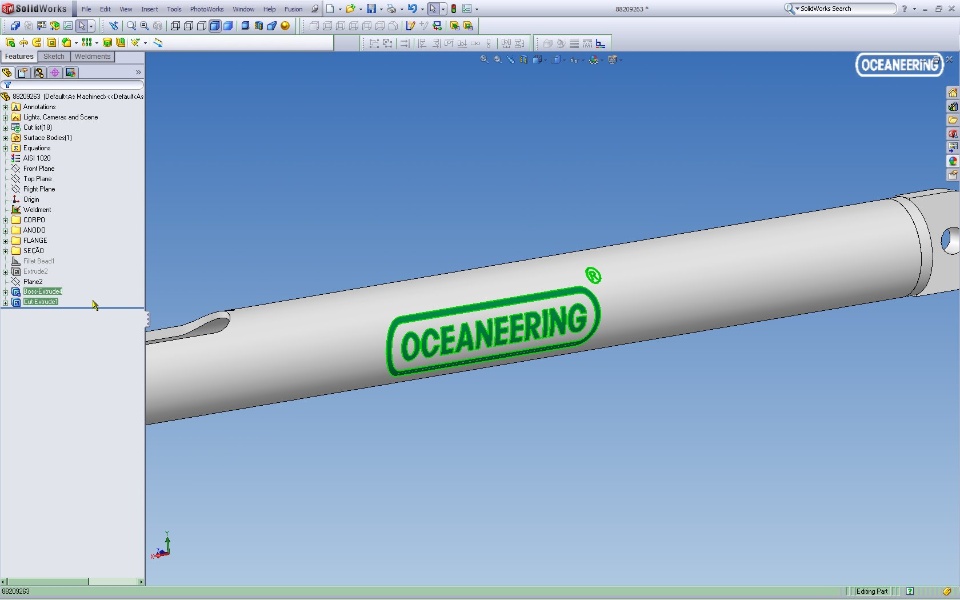Select the Origin tree item

(31, 200)
